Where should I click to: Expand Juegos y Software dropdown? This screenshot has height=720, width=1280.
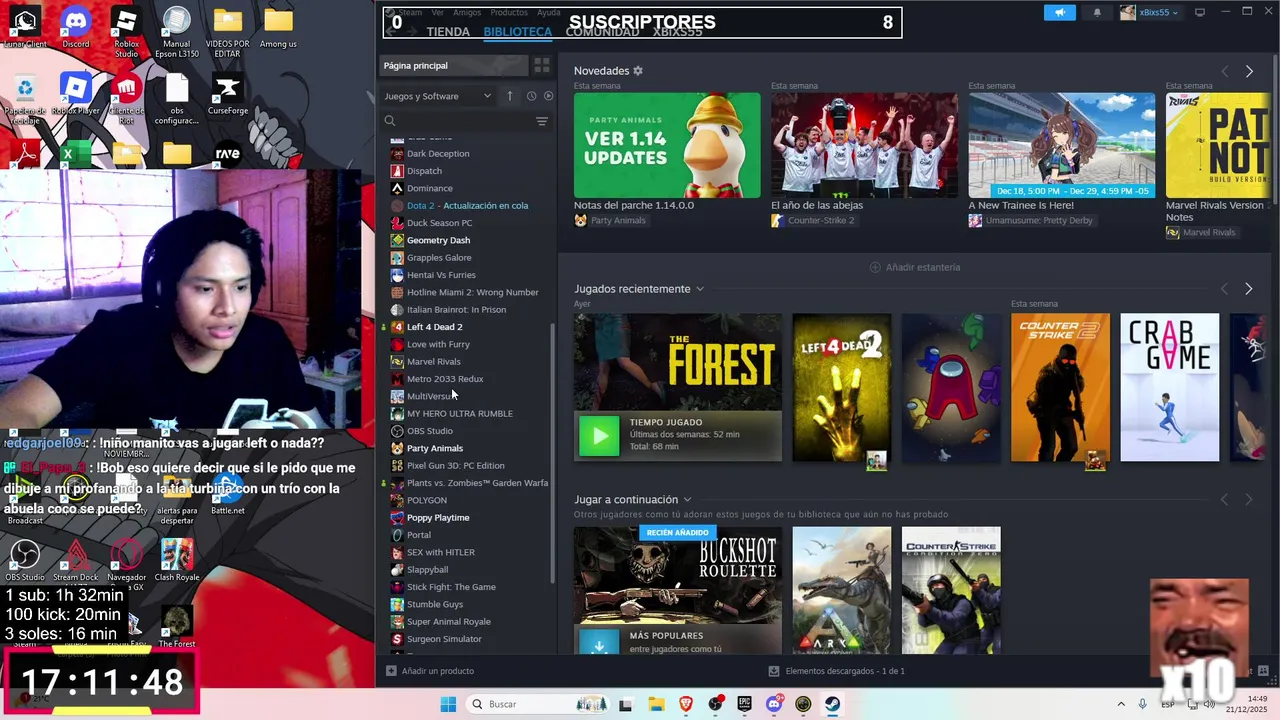(438, 96)
